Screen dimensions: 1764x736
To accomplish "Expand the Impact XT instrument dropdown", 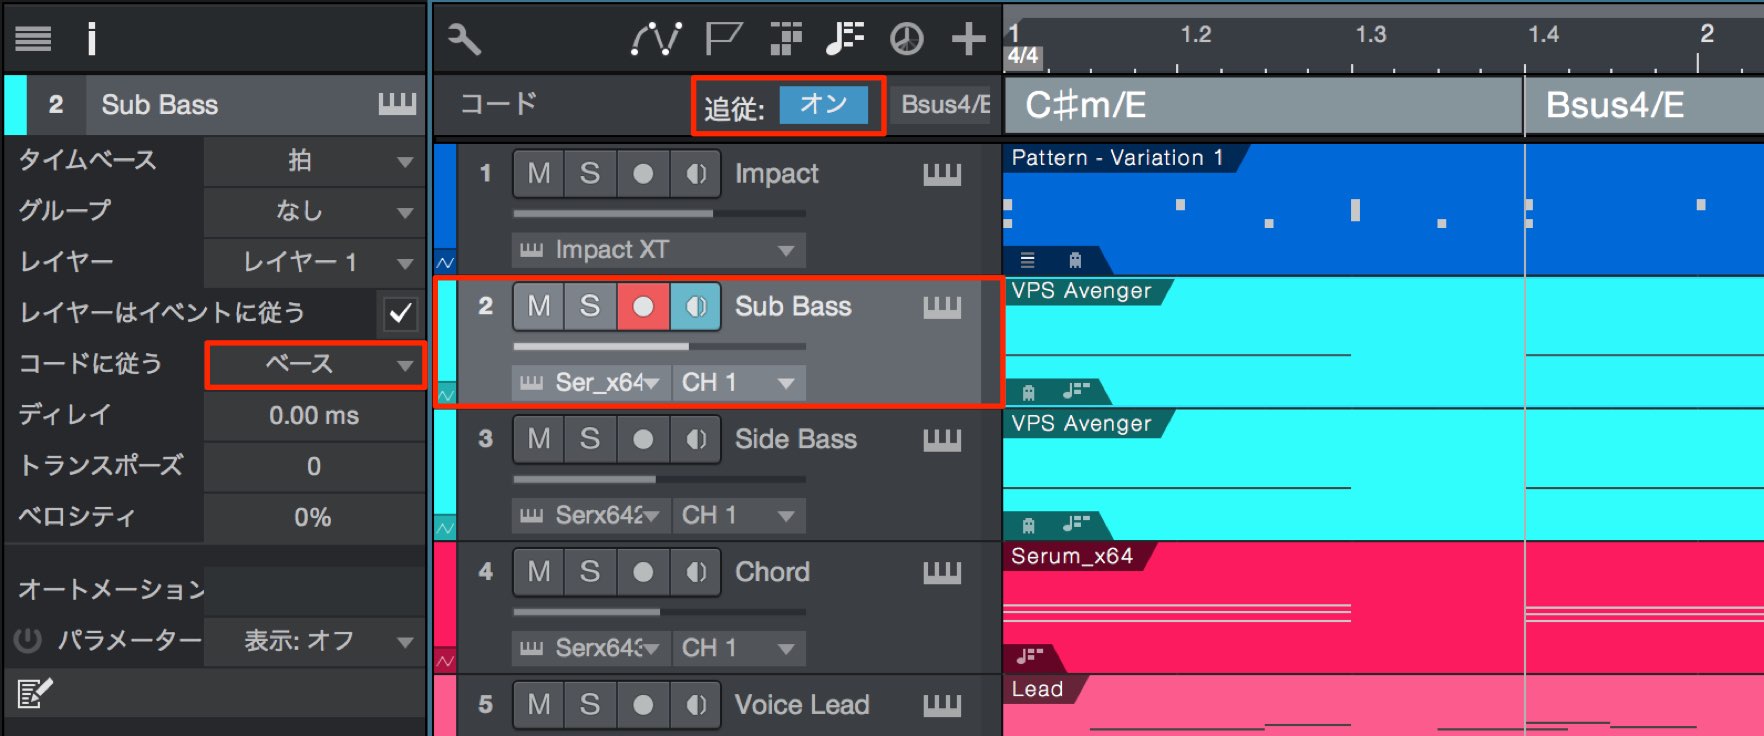I will pos(659,250).
